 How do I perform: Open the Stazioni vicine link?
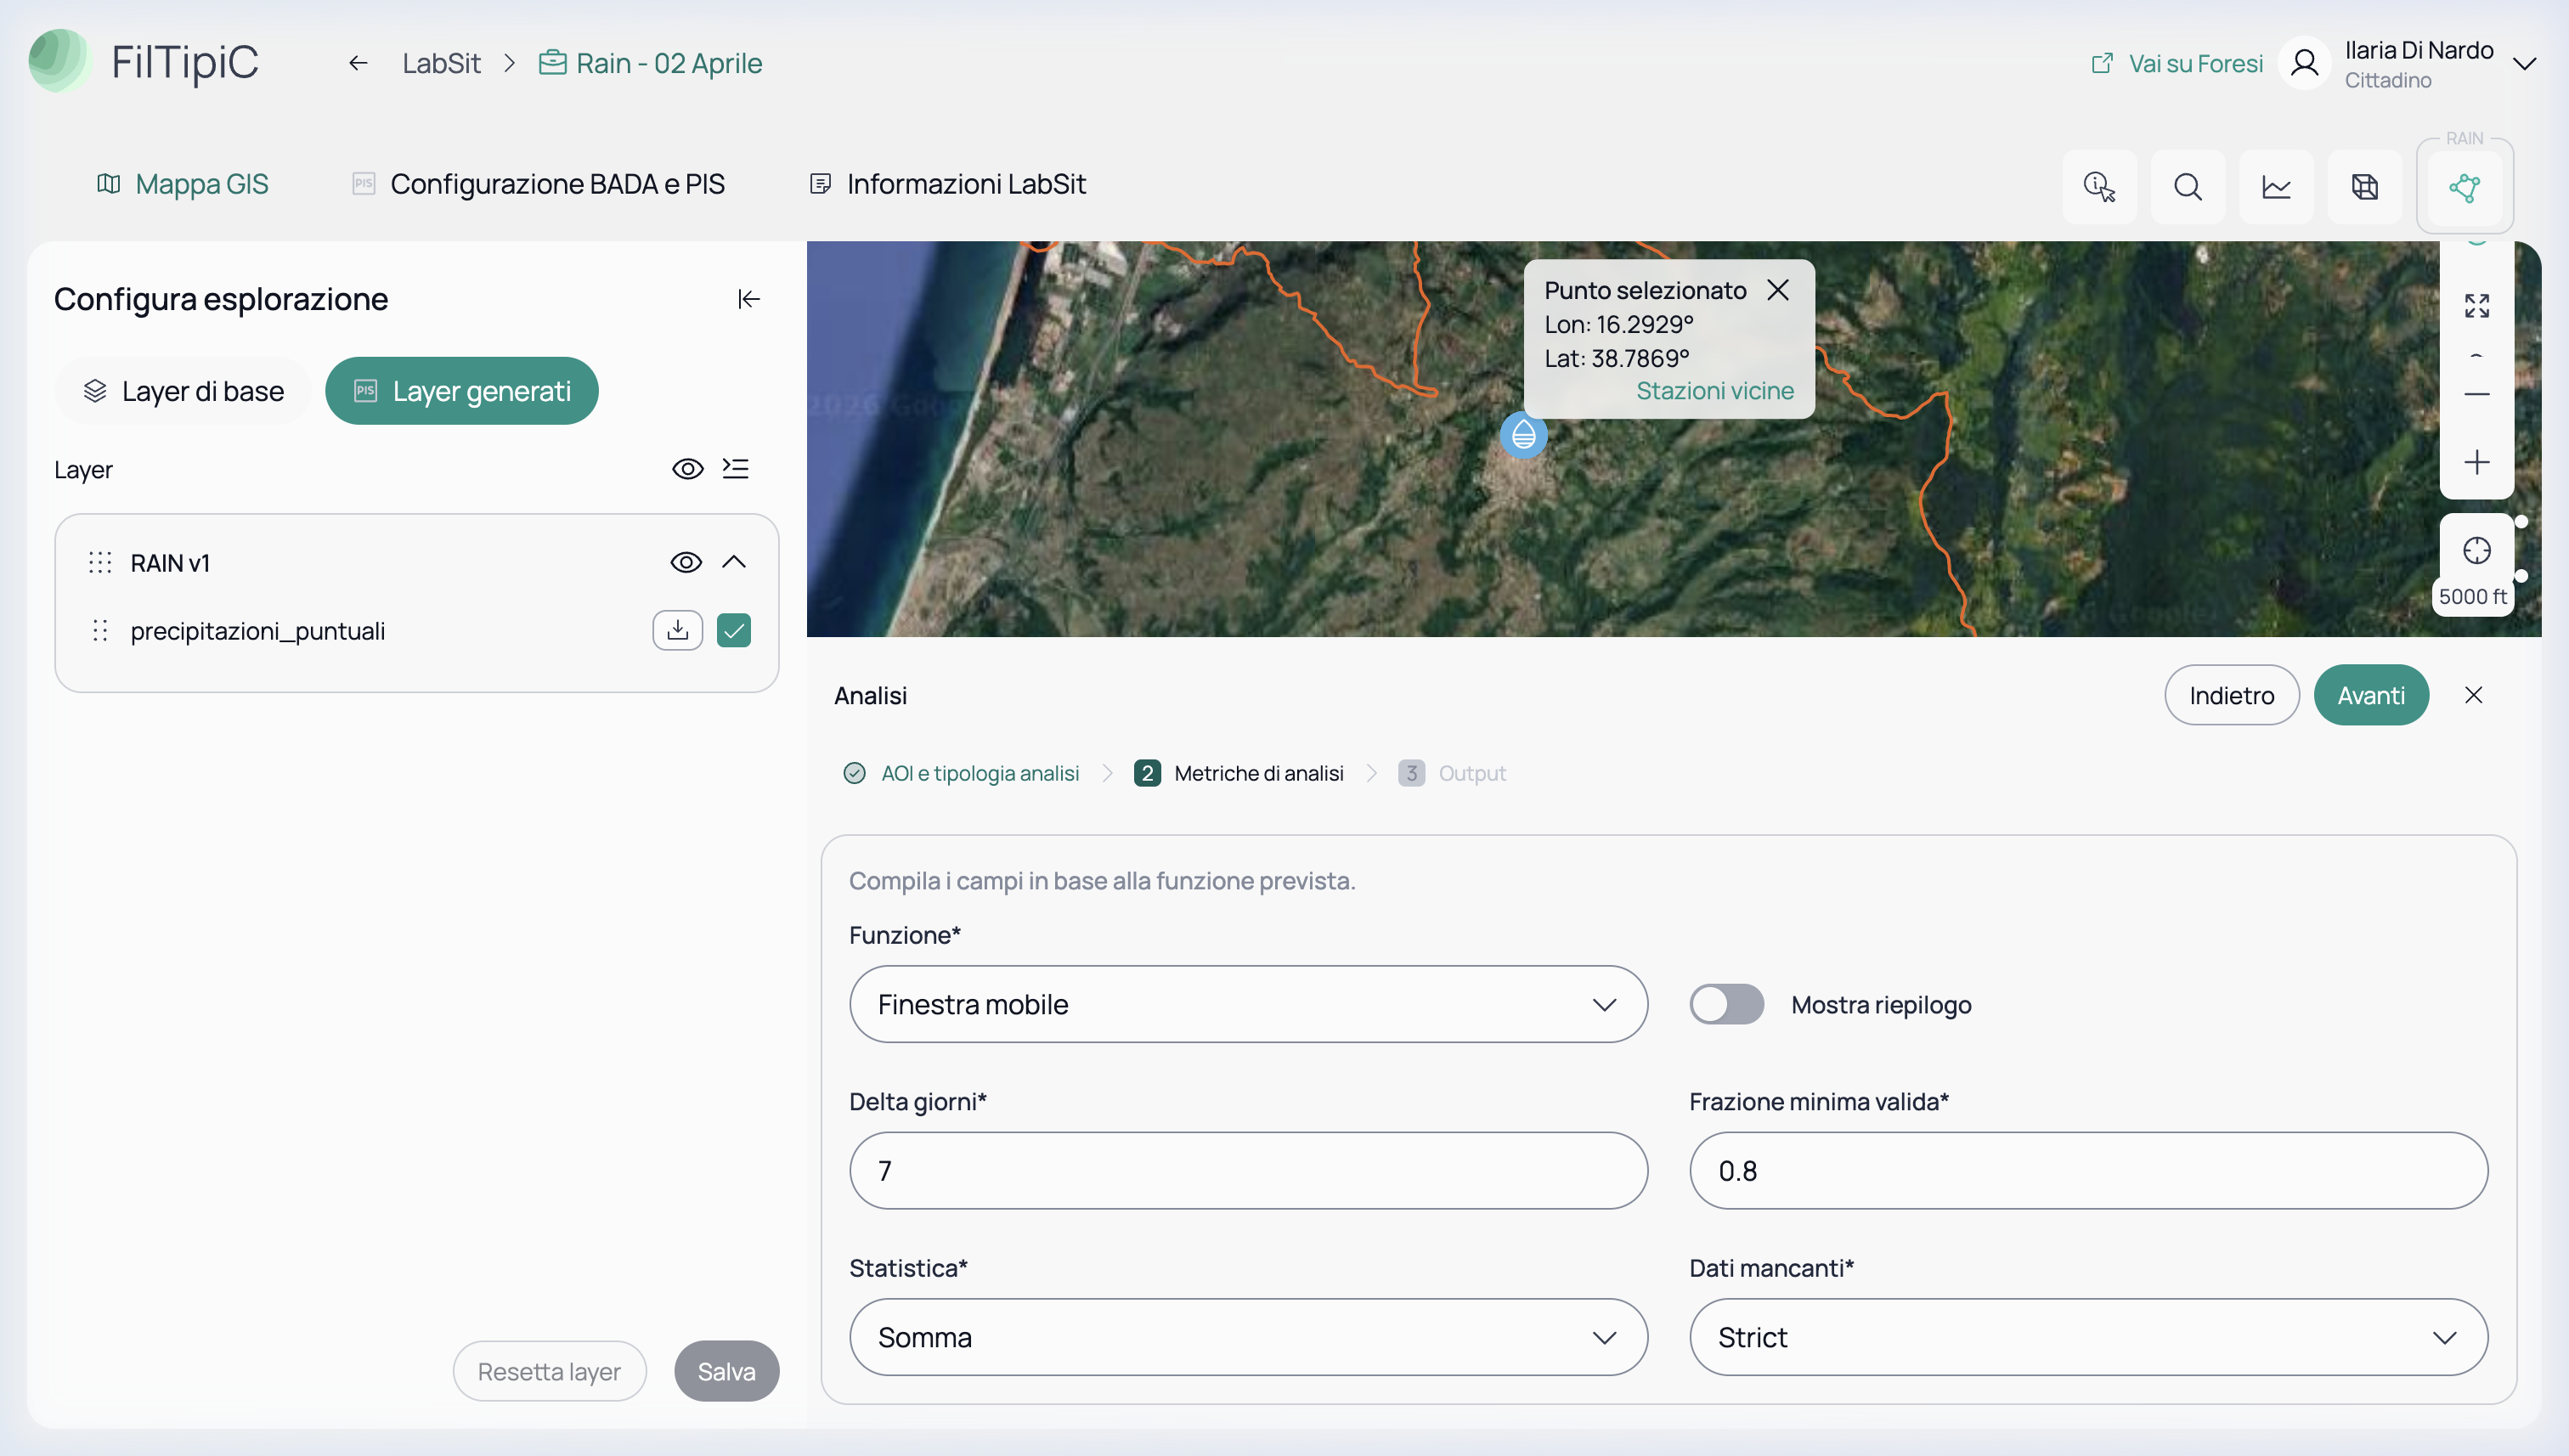[x=1715, y=391]
